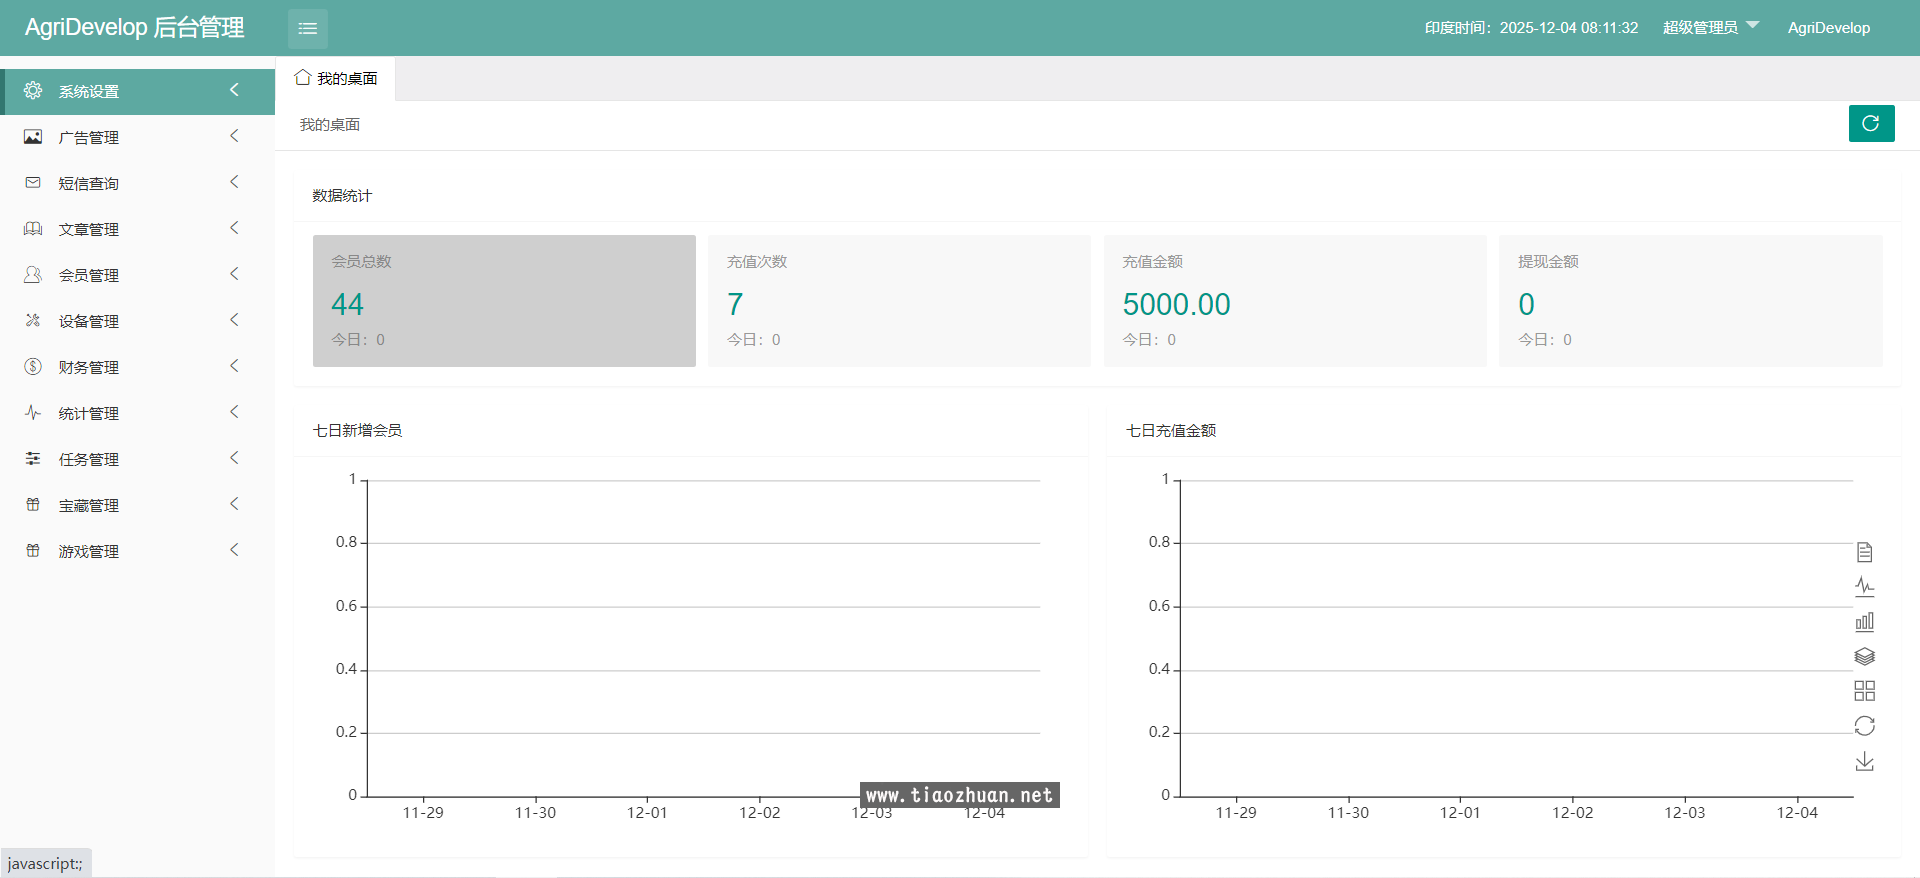Open the chart data view icon
Screen dimensions: 1920x878
point(1864,552)
